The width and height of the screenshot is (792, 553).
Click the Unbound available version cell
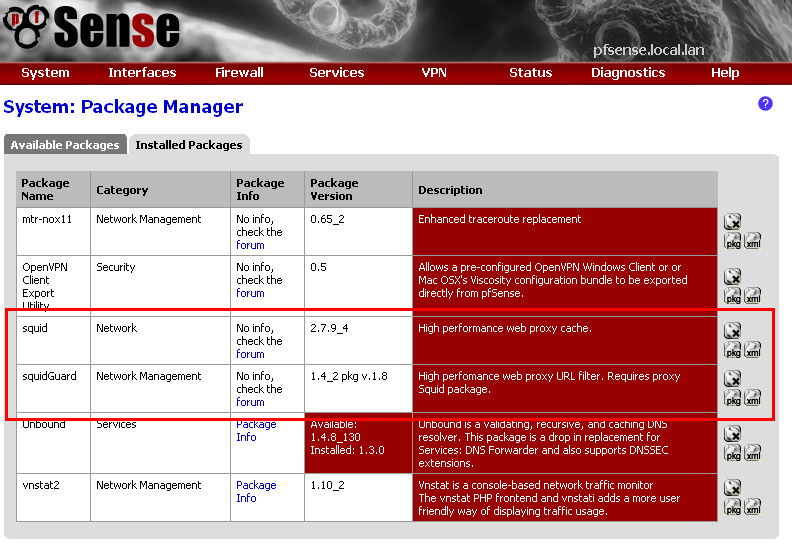[359, 443]
